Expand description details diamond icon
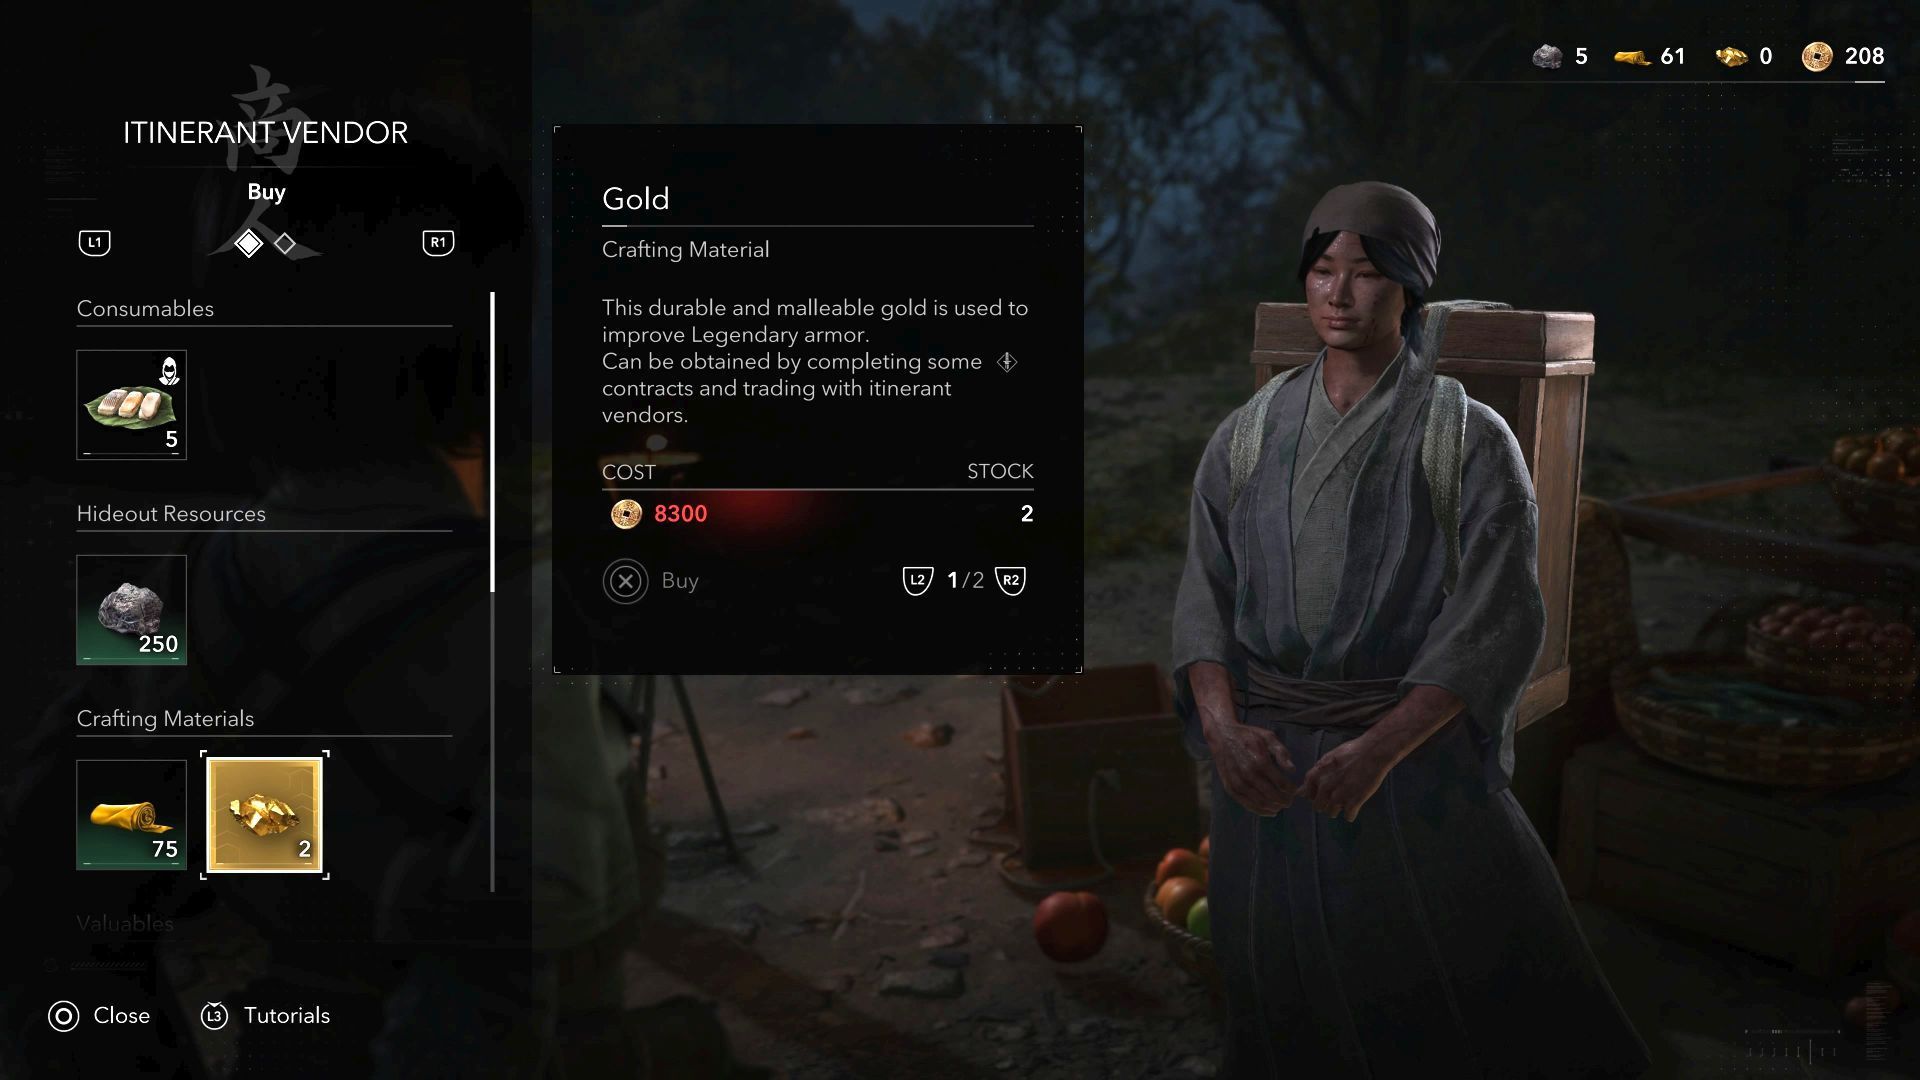The width and height of the screenshot is (1920, 1080). [x=1007, y=362]
